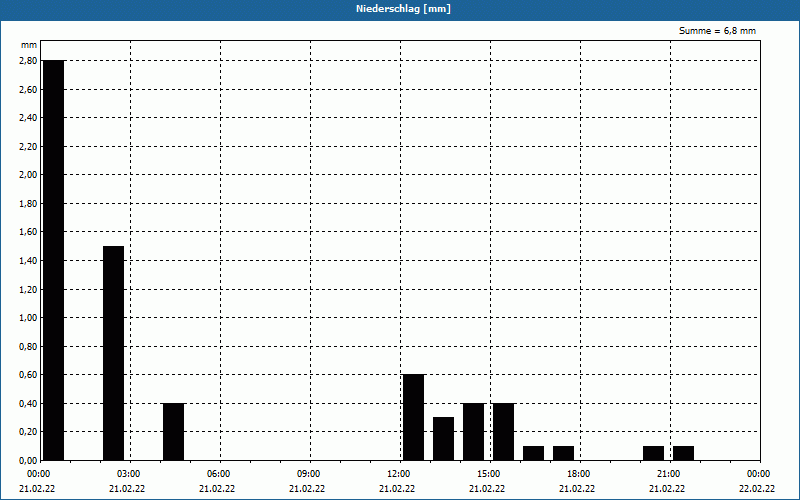Click the "2,40" y-axis value
800x500 pixels.
pos(29,118)
